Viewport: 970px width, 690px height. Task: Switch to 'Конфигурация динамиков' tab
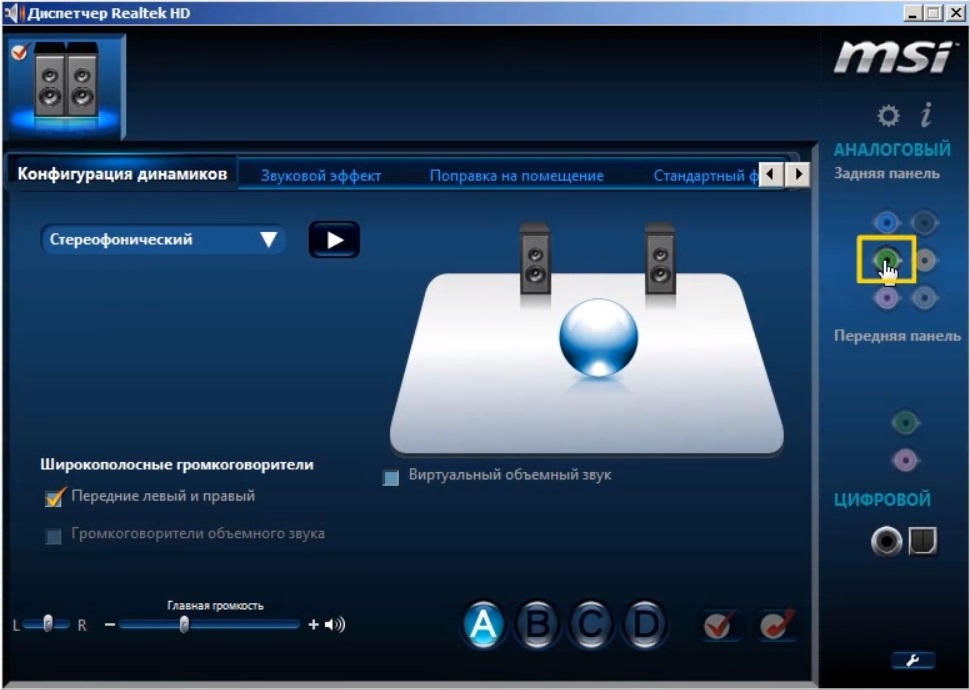pos(122,174)
